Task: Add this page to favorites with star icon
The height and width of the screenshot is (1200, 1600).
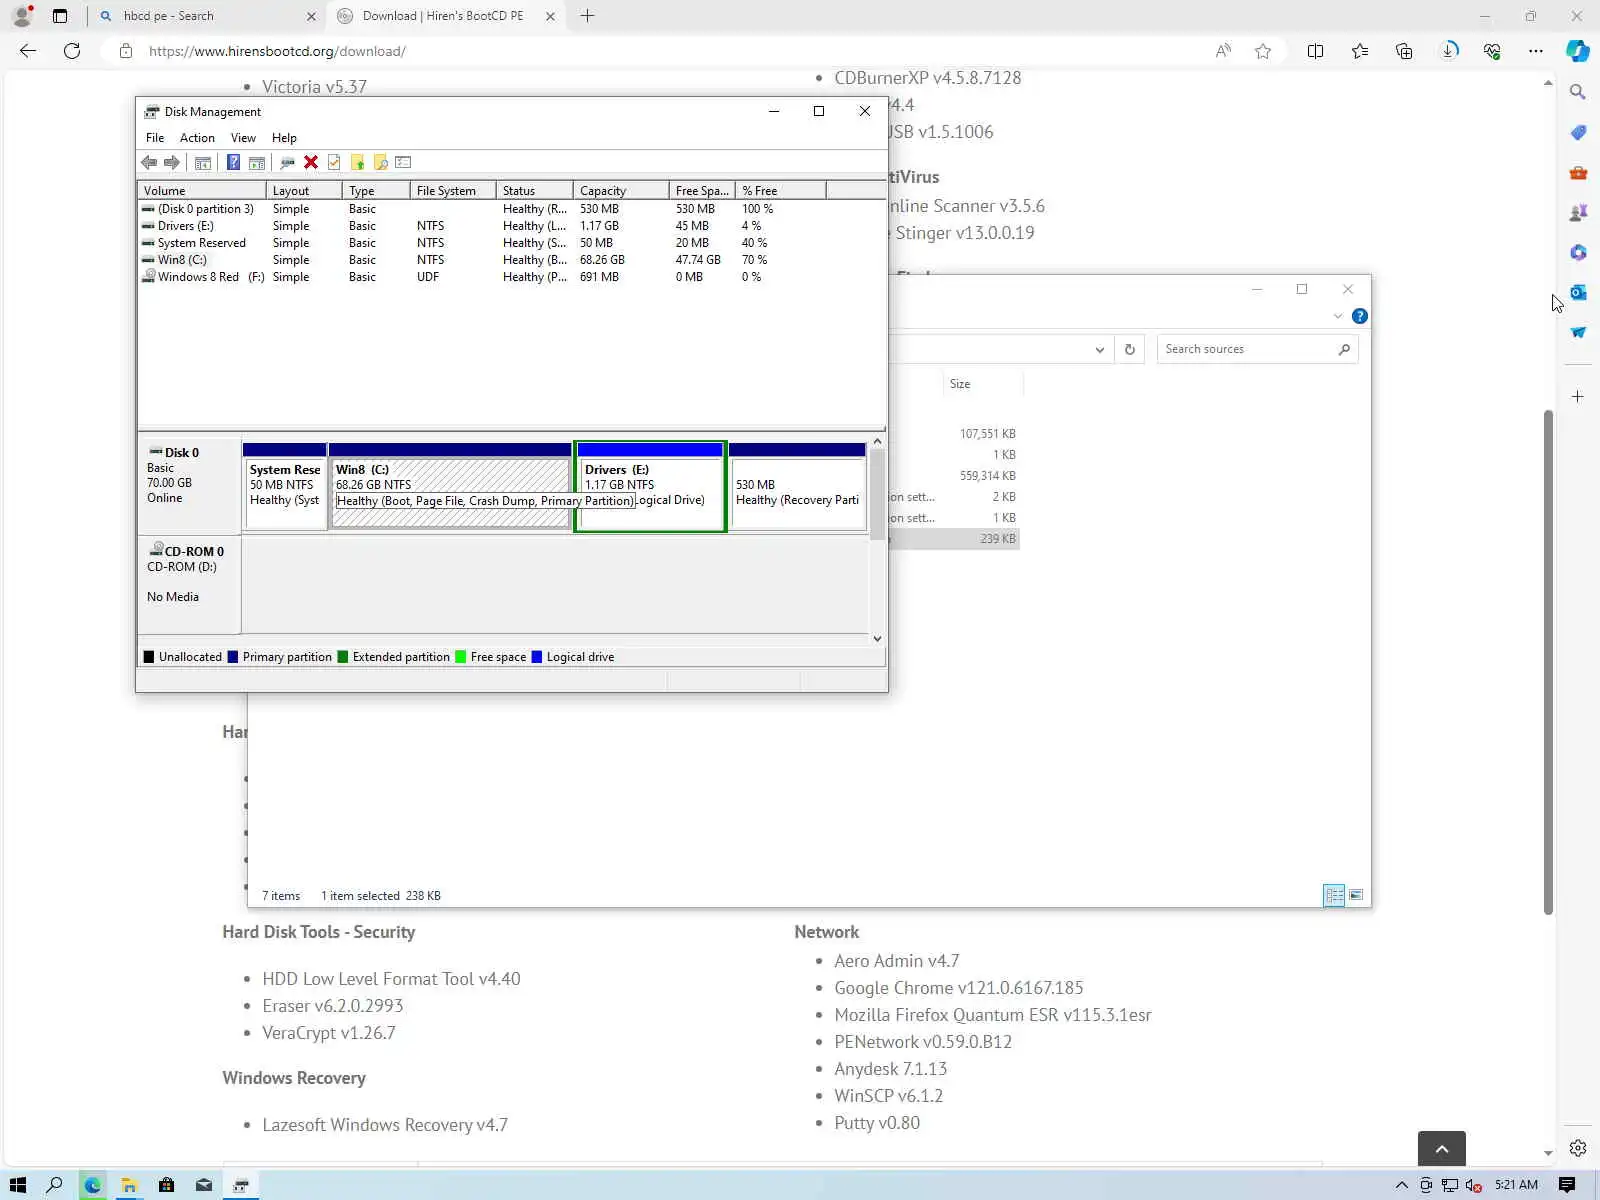Action: pos(1263,51)
